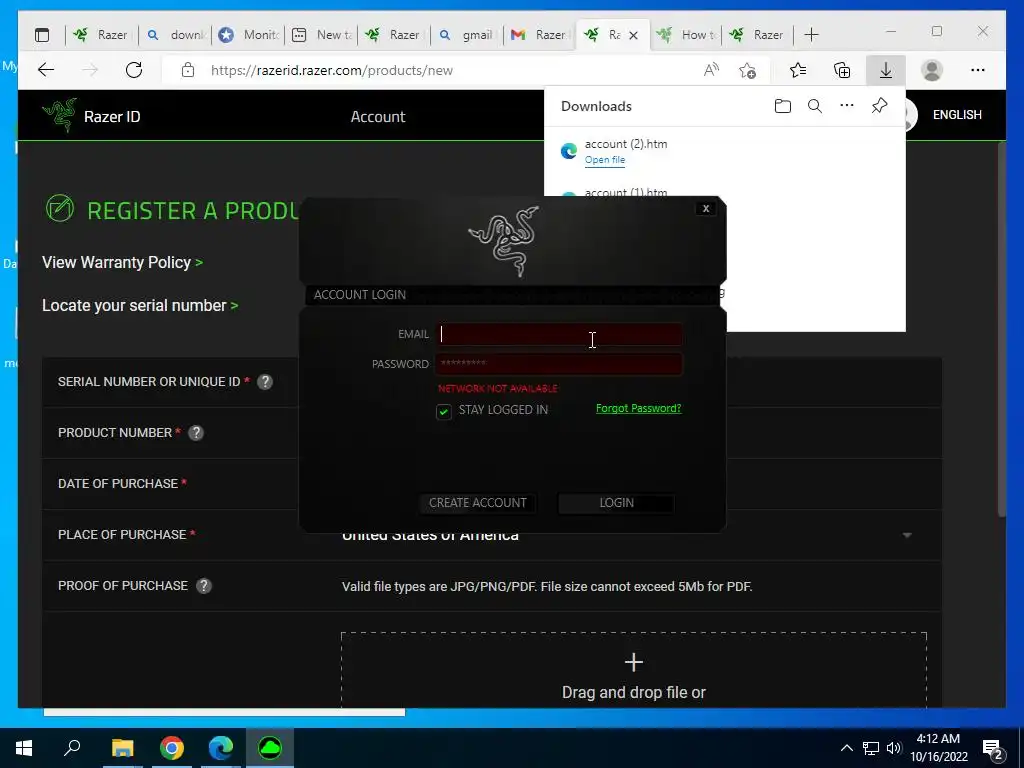The image size is (1024, 768).
Task: Close the account login dialog
Action: (705, 208)
